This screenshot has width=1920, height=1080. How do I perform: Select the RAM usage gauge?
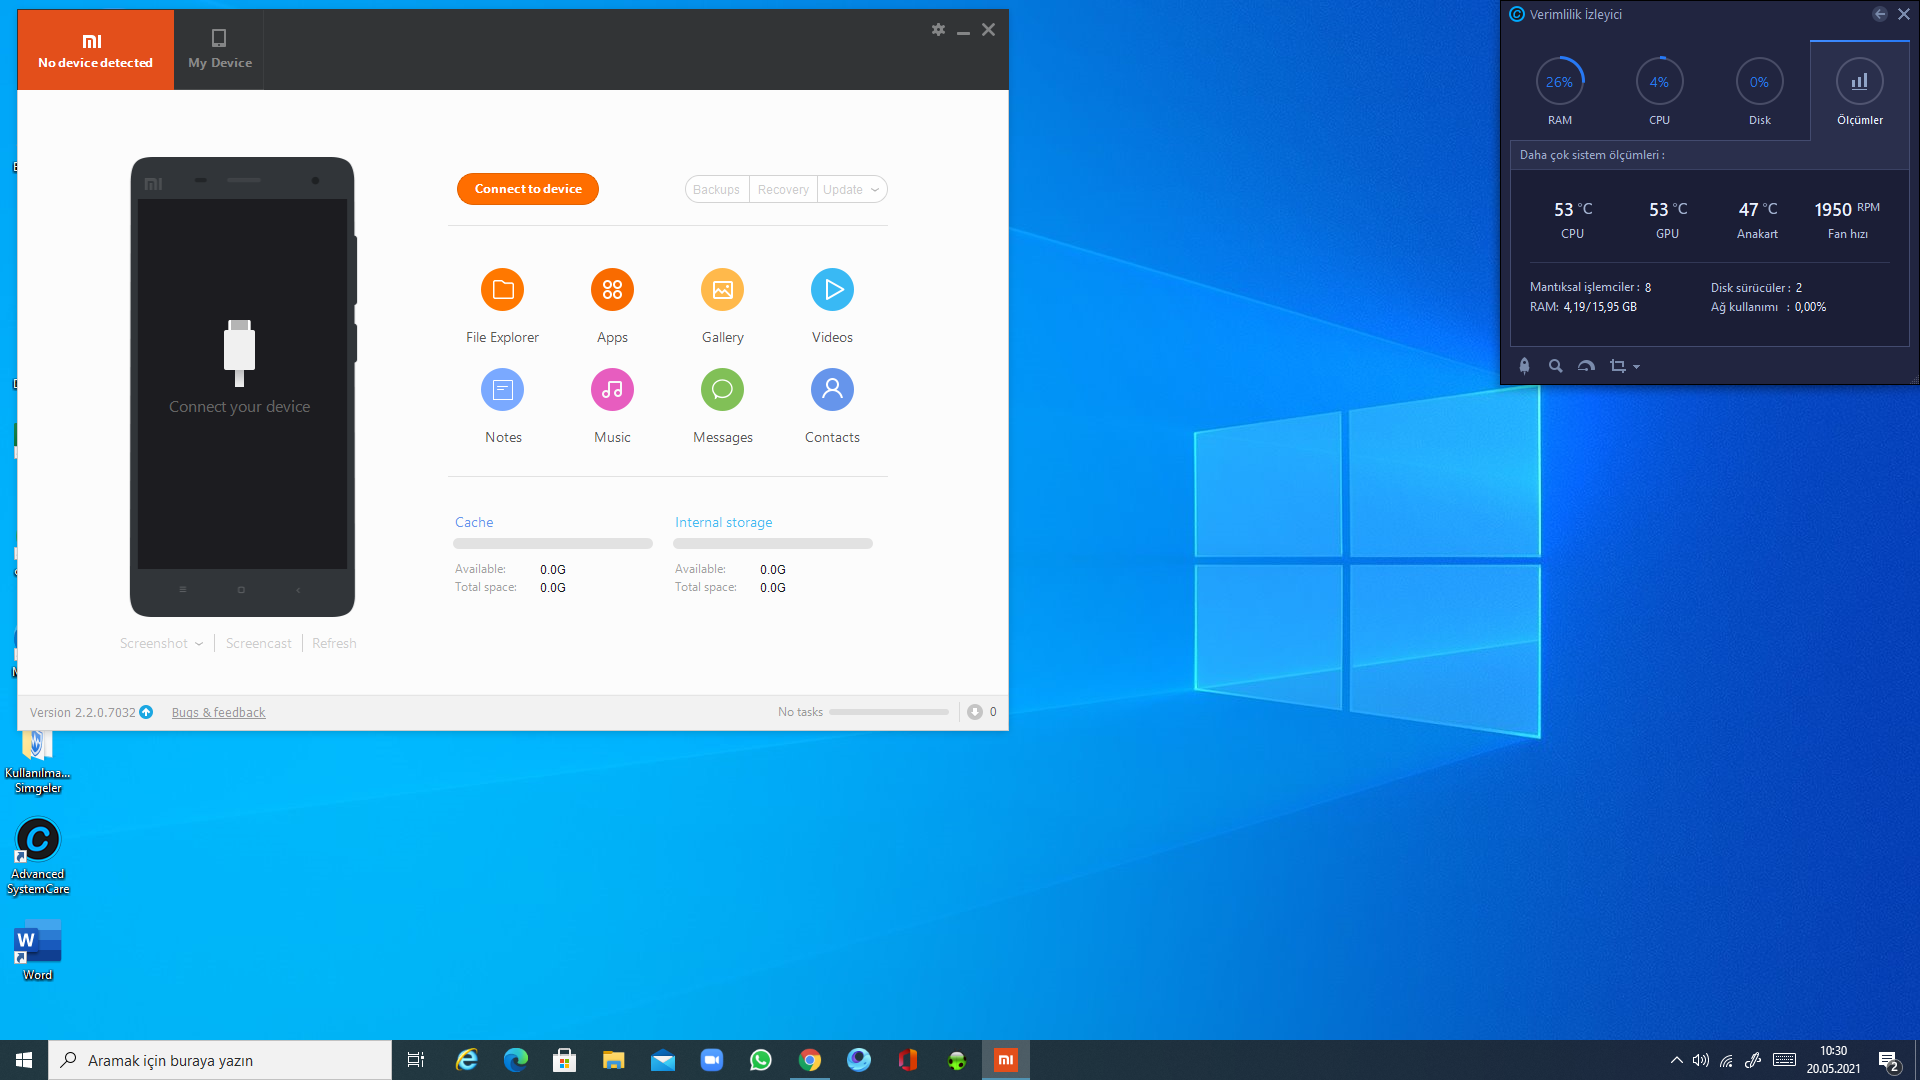click(1559, 83)
